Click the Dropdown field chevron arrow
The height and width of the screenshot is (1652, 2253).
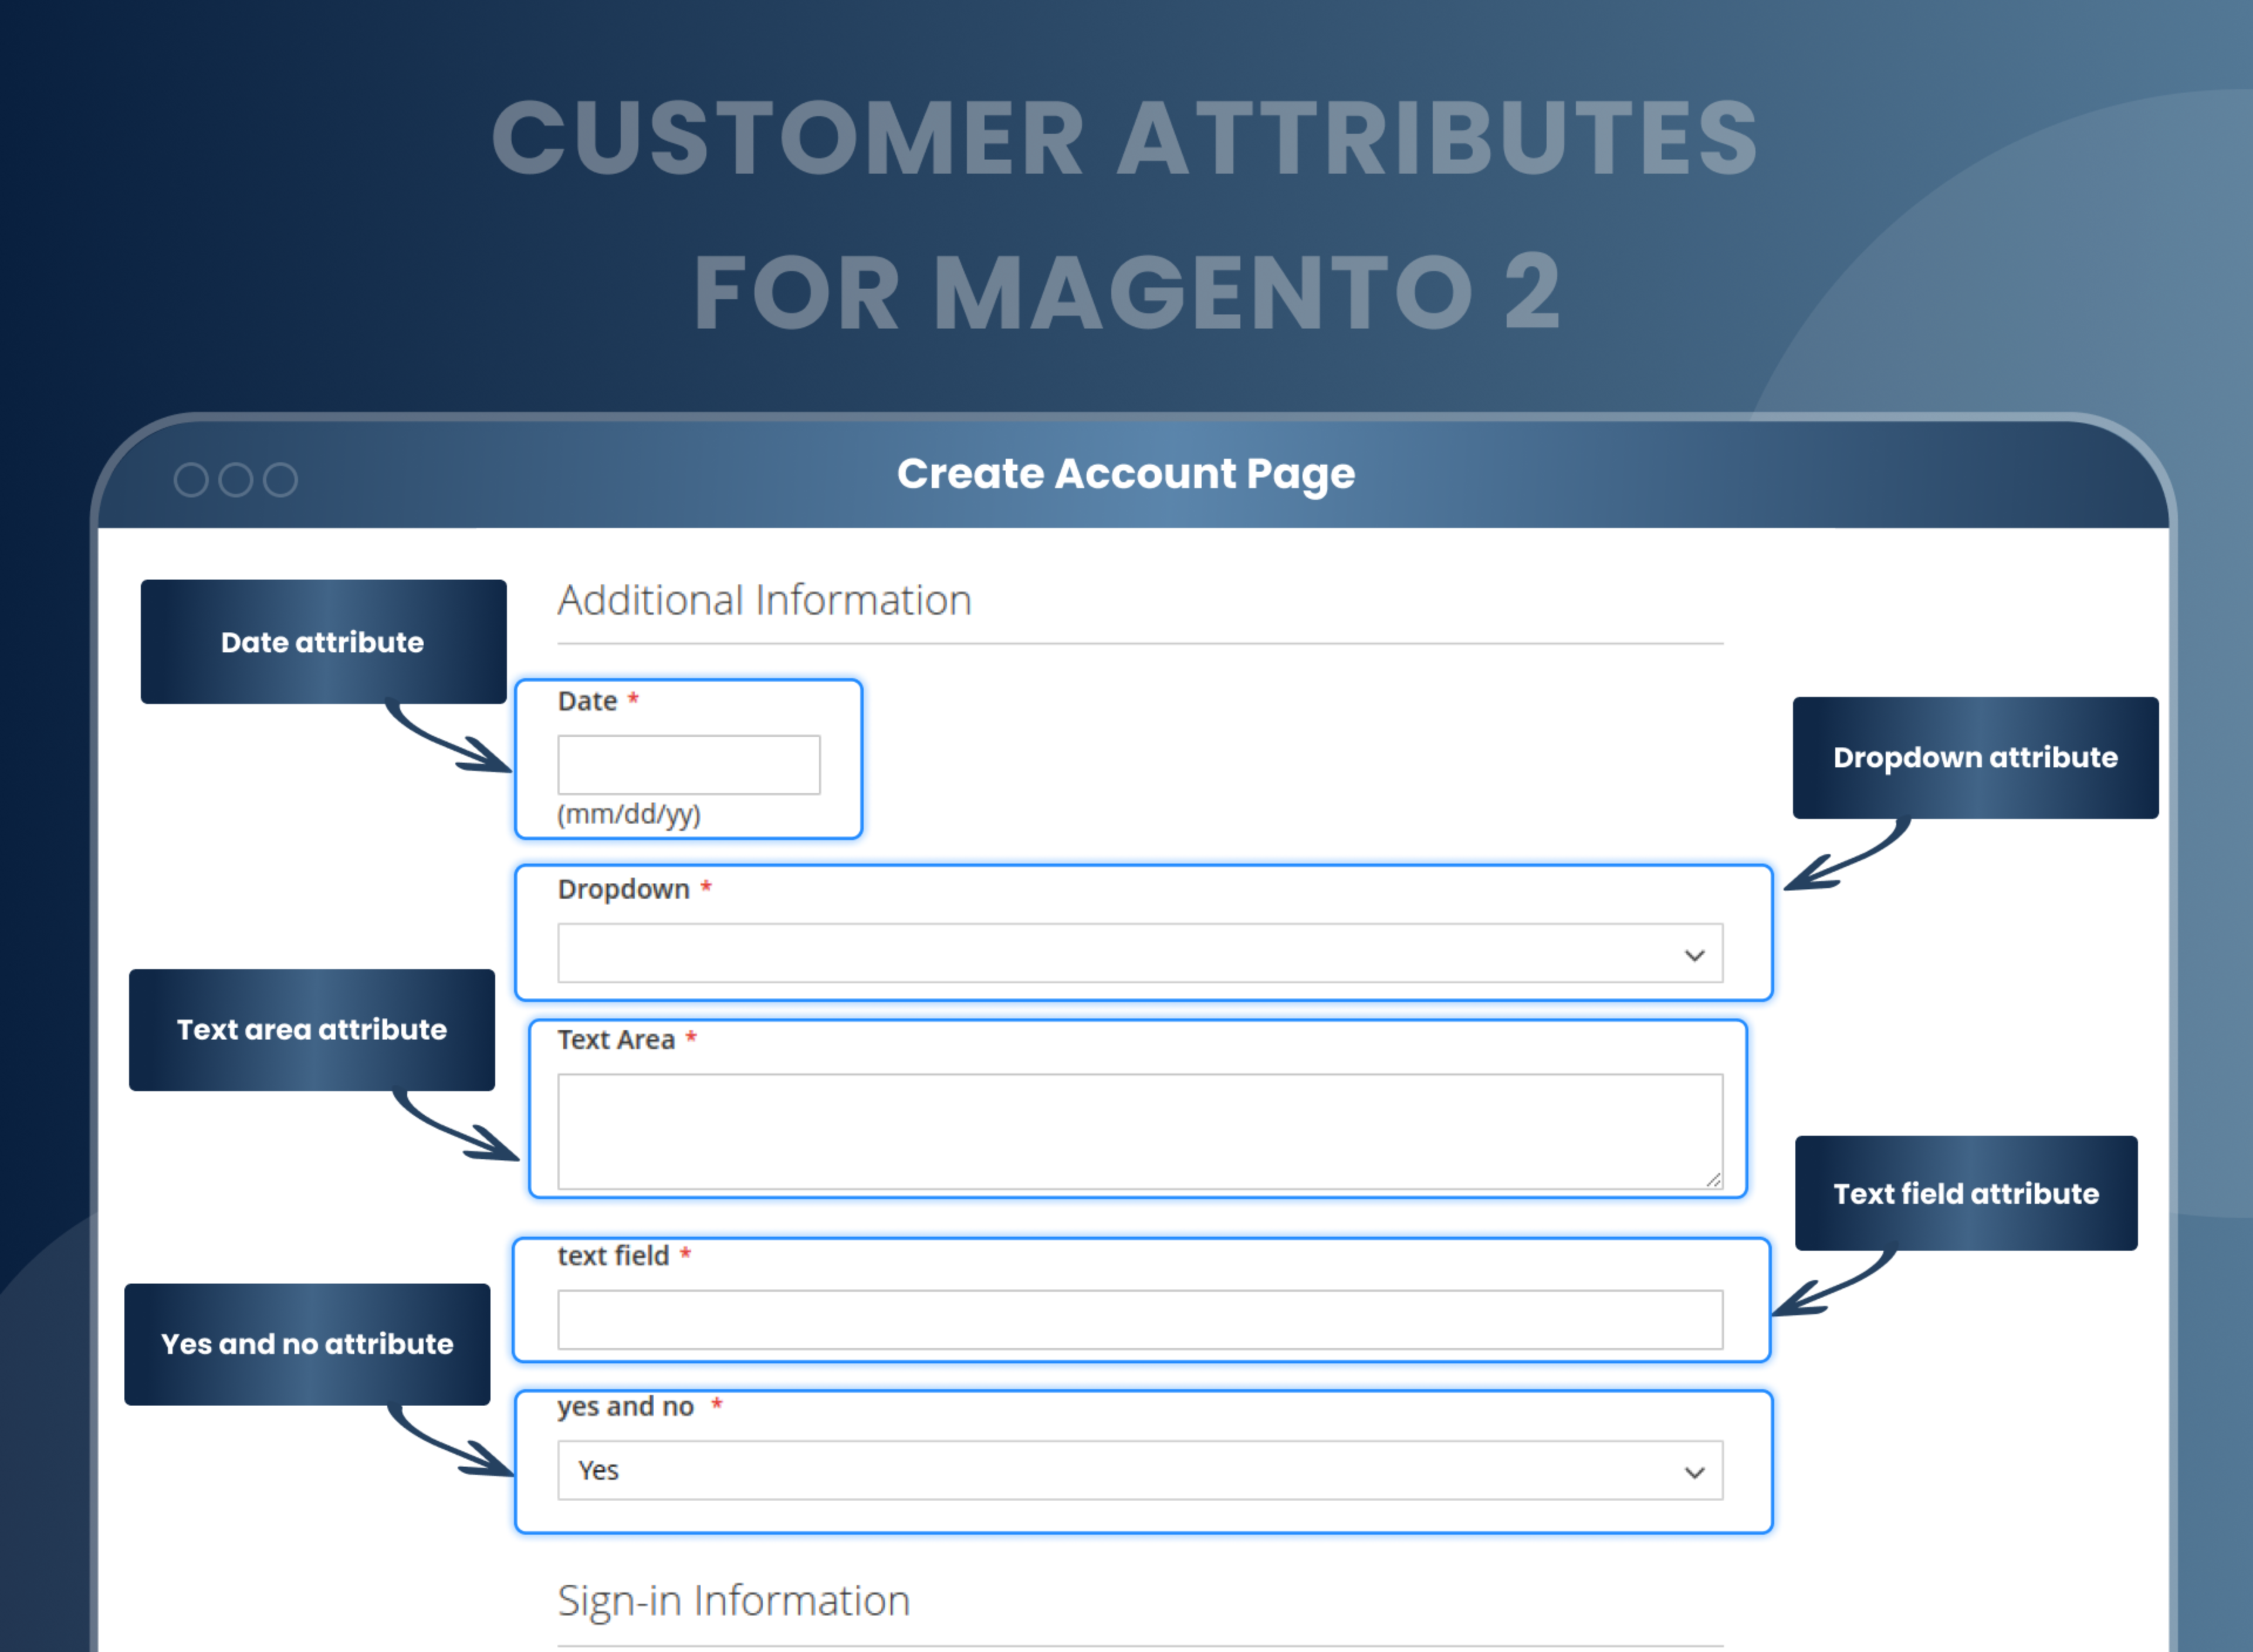tap(1694, 955)
